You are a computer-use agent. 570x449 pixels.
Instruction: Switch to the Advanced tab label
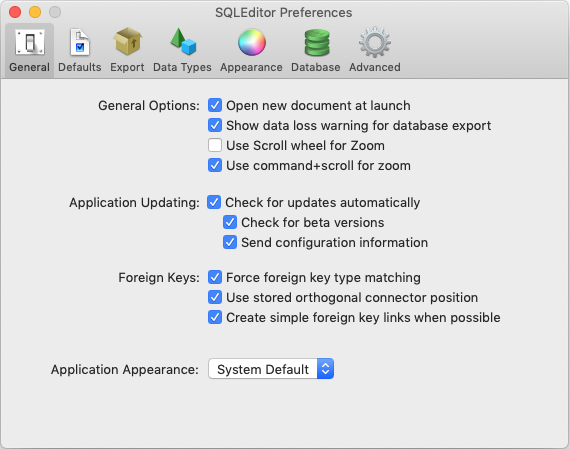(375, 67)
